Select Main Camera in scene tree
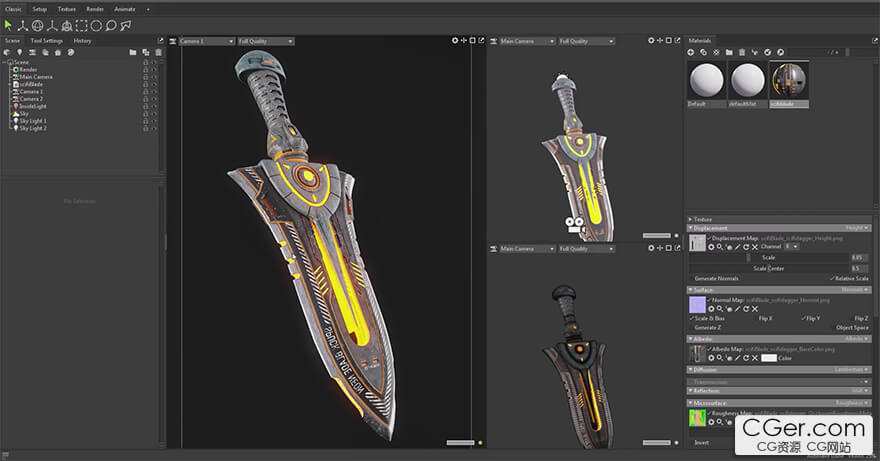Screen dimensions: 880x461 pos(36,77)
